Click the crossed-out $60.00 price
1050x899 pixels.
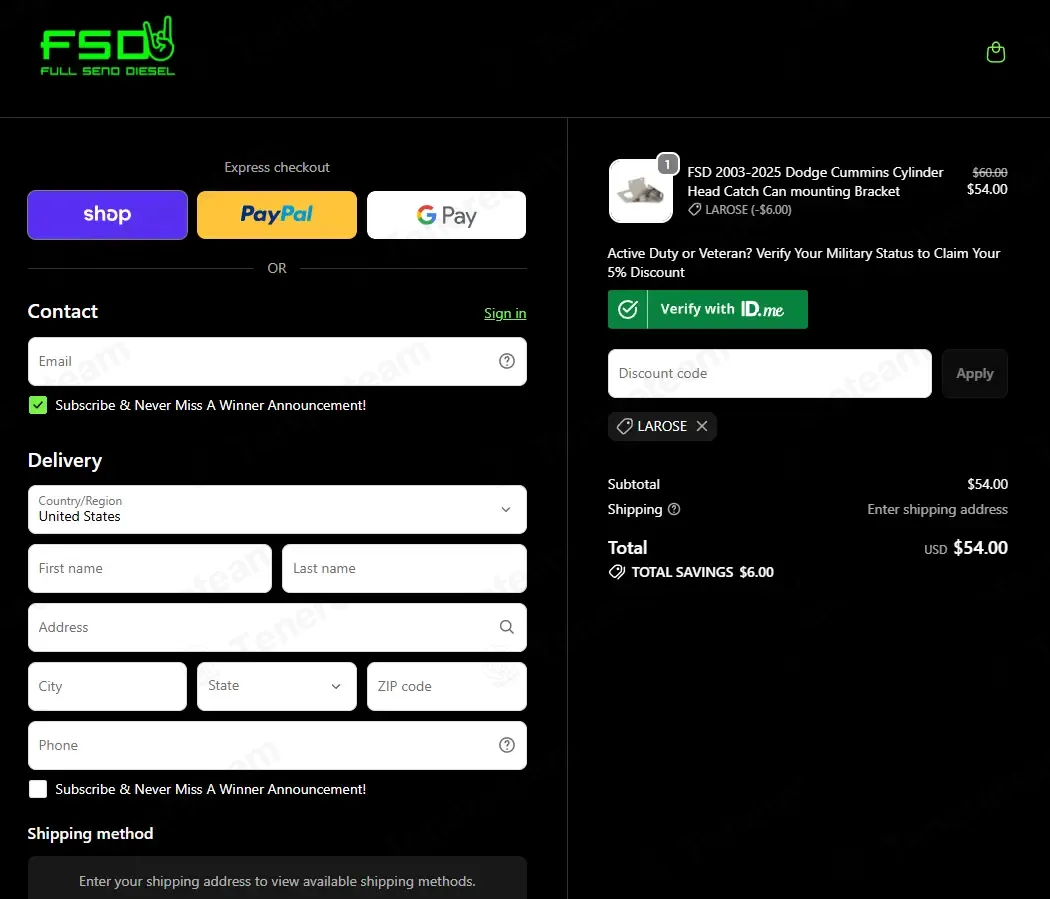click(x=990, y=173)
